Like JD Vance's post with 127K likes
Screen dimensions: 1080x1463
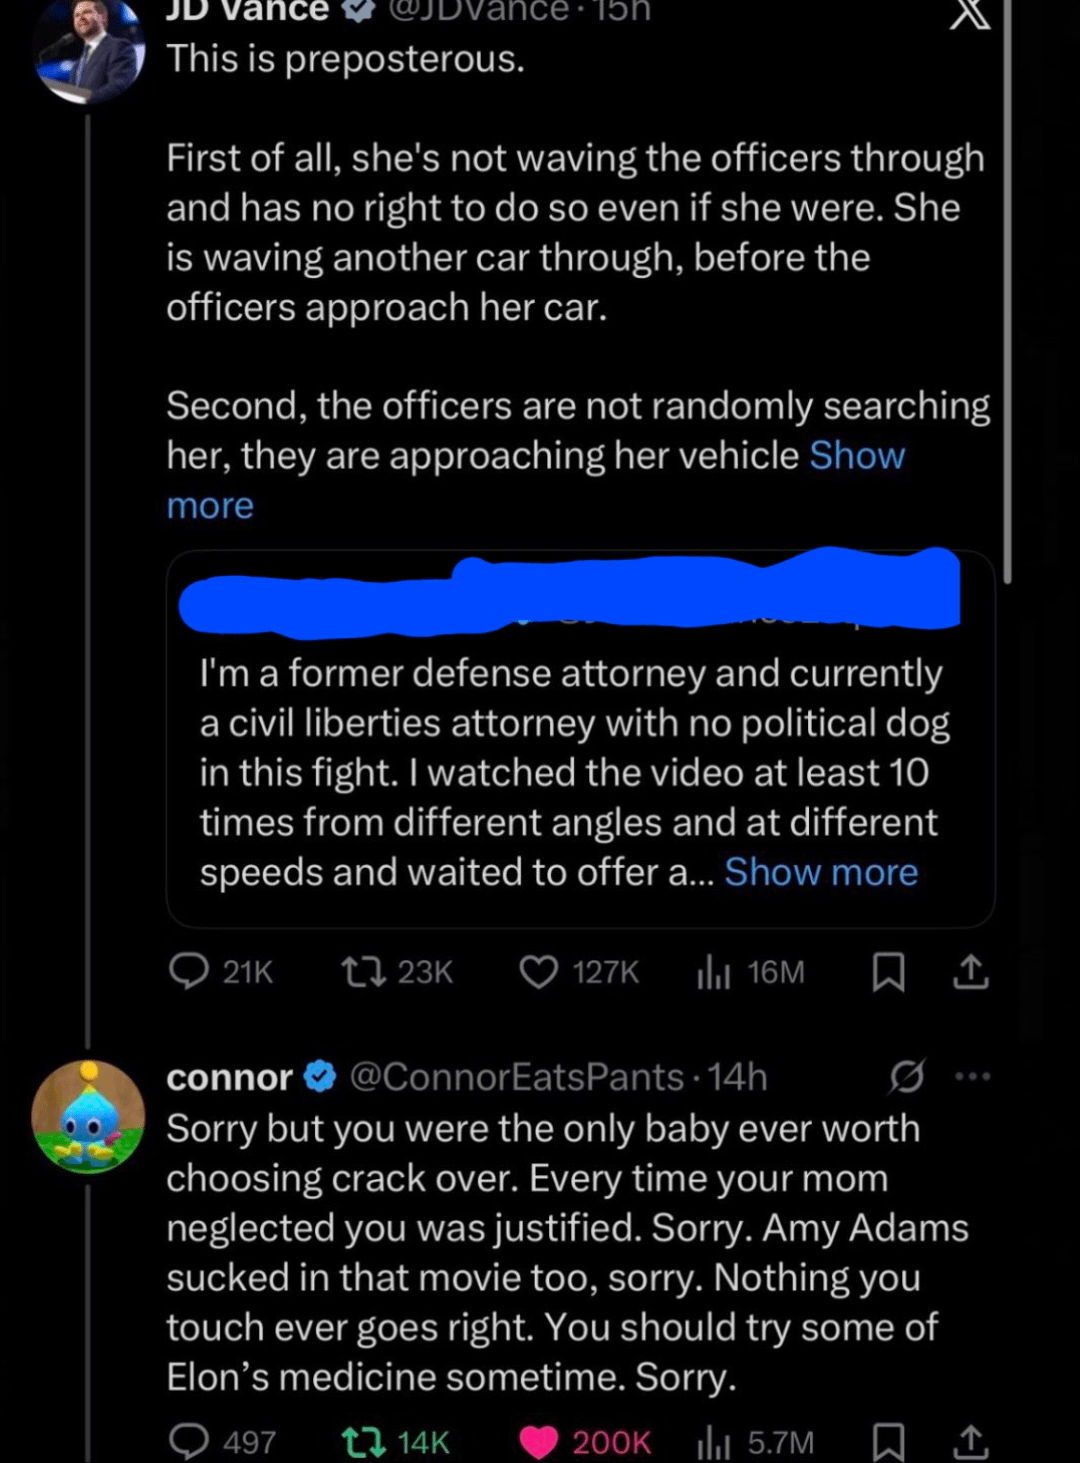[x=539, y=971]
